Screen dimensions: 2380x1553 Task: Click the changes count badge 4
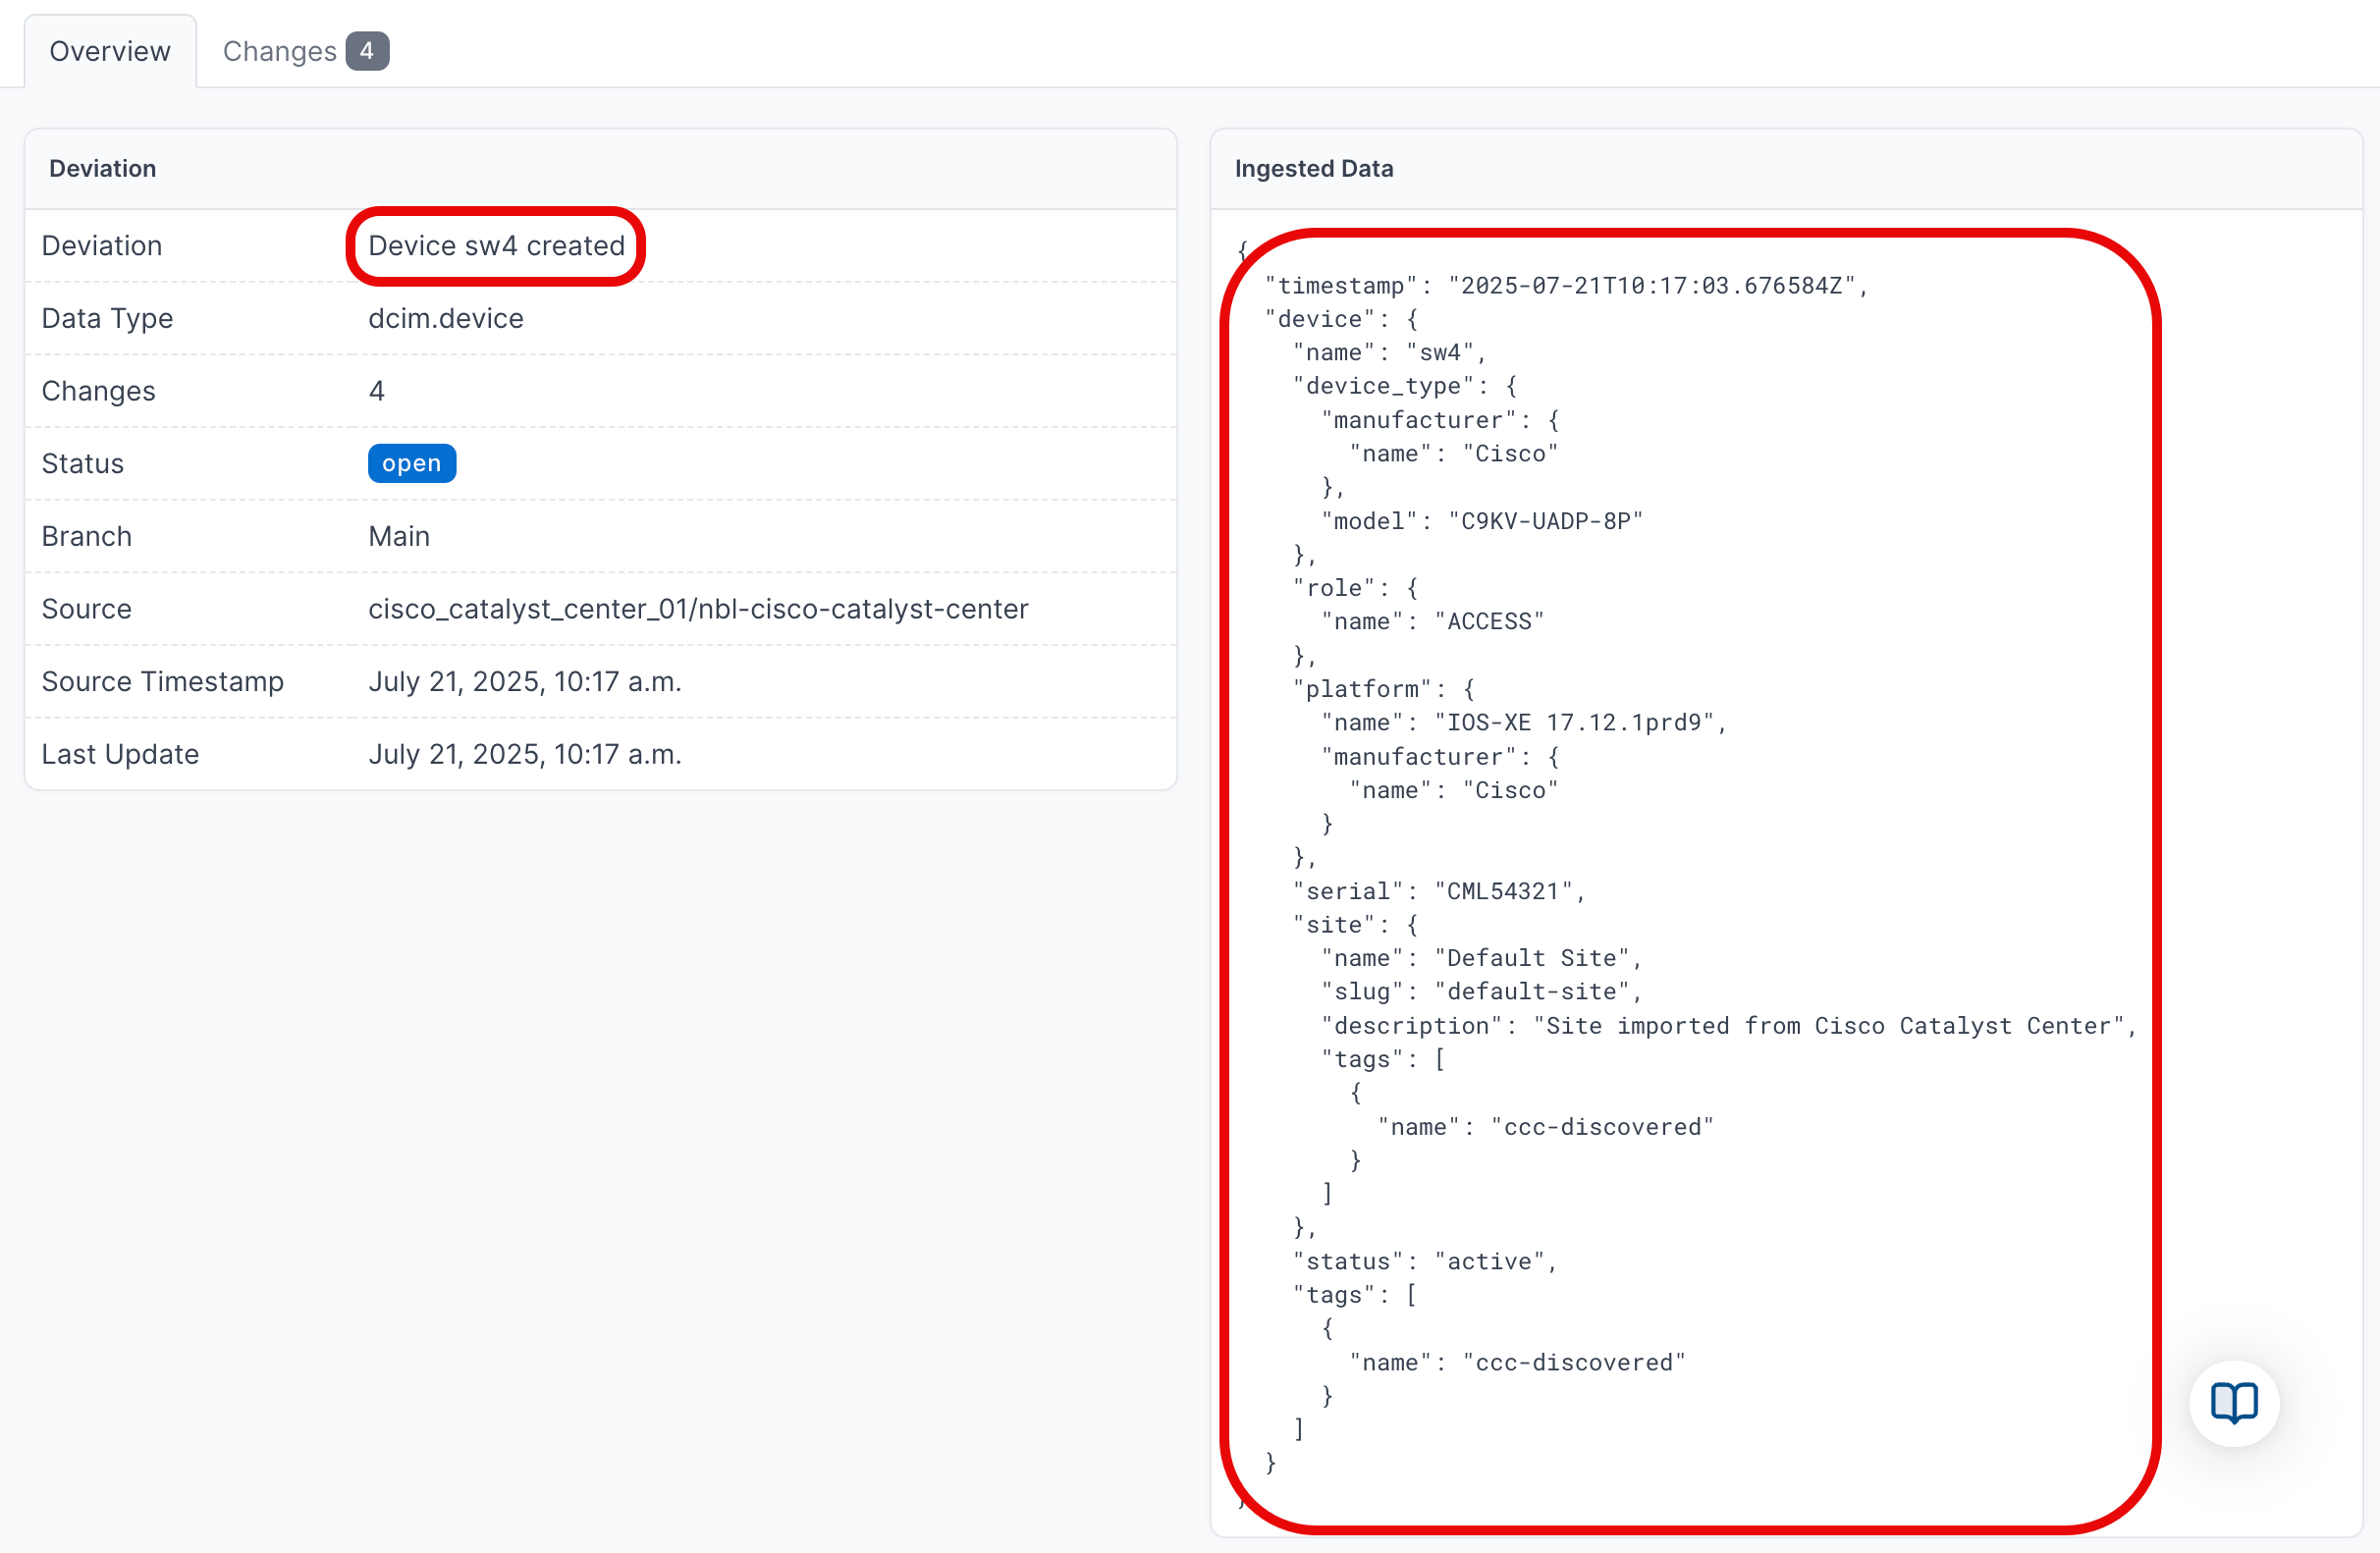(367, 51)
